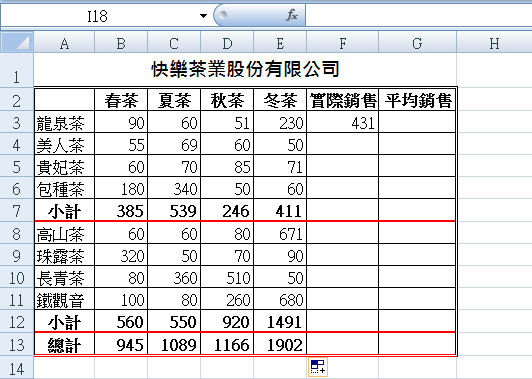
Task: Click the value 671 in 高山茶 row
Action: pyautogui.click(x=280, y=233)
